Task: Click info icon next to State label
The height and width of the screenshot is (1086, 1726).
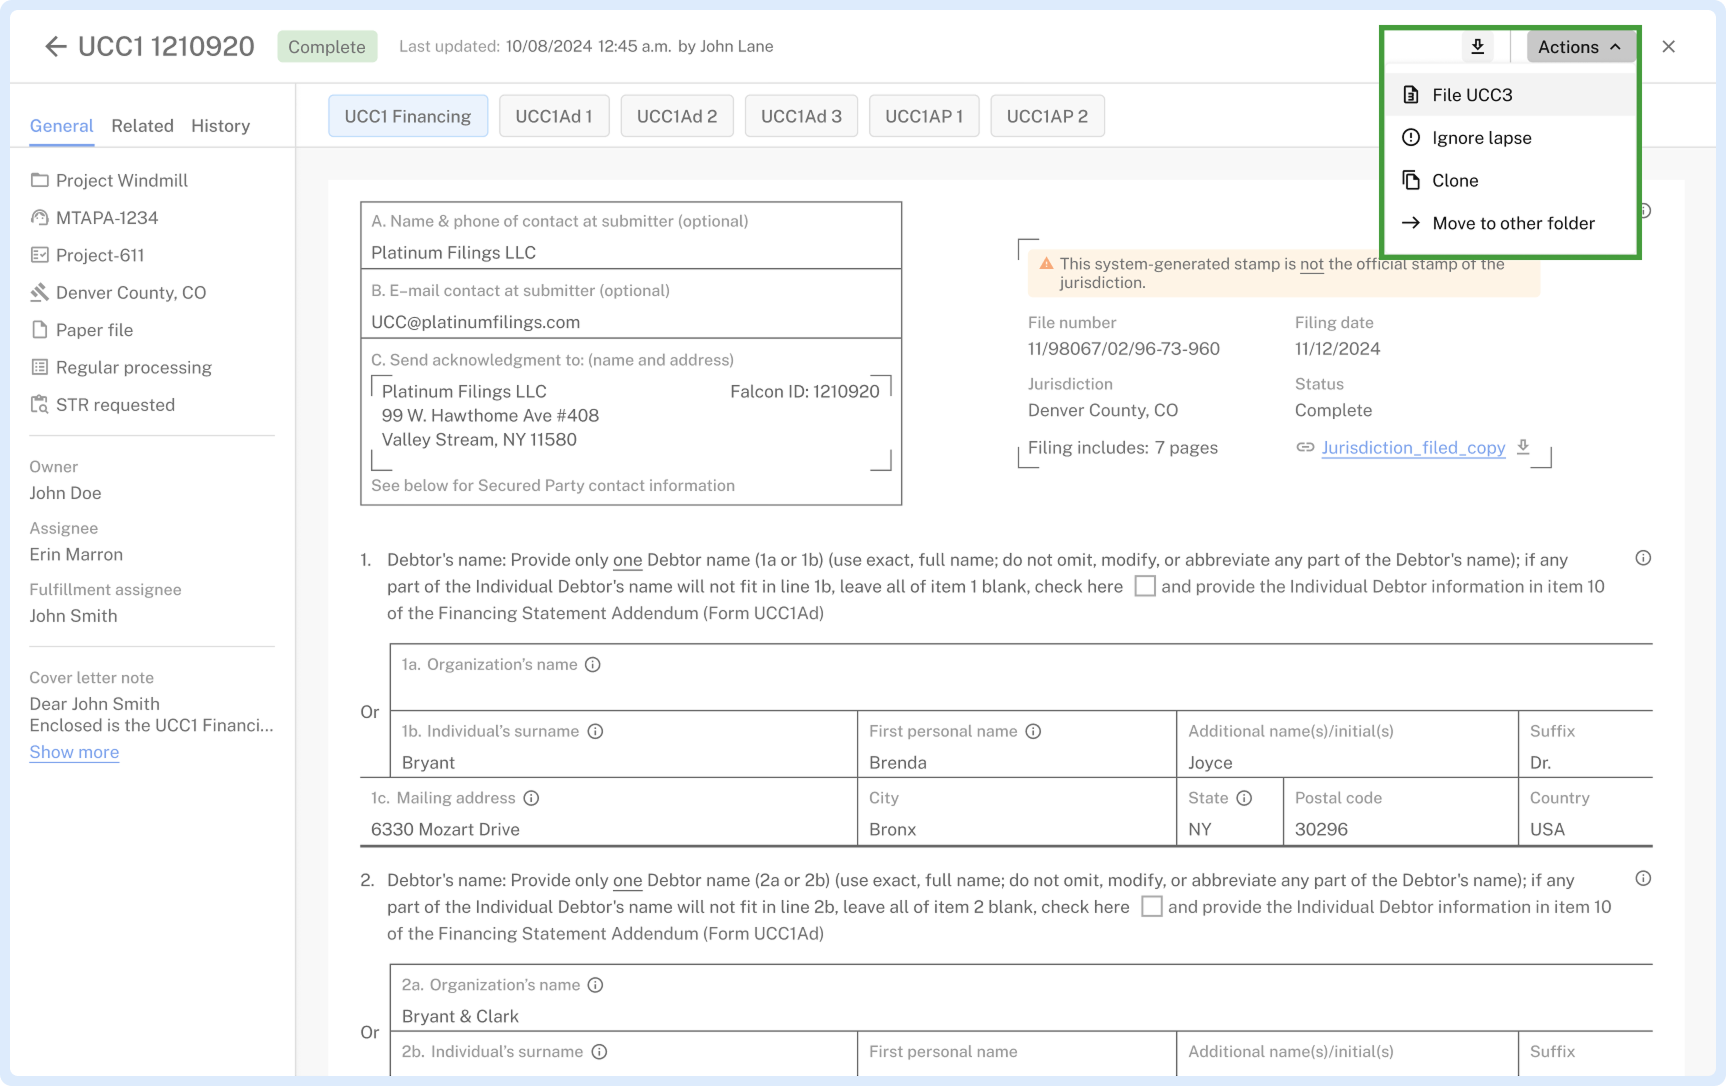Action: pos(1244,798)
